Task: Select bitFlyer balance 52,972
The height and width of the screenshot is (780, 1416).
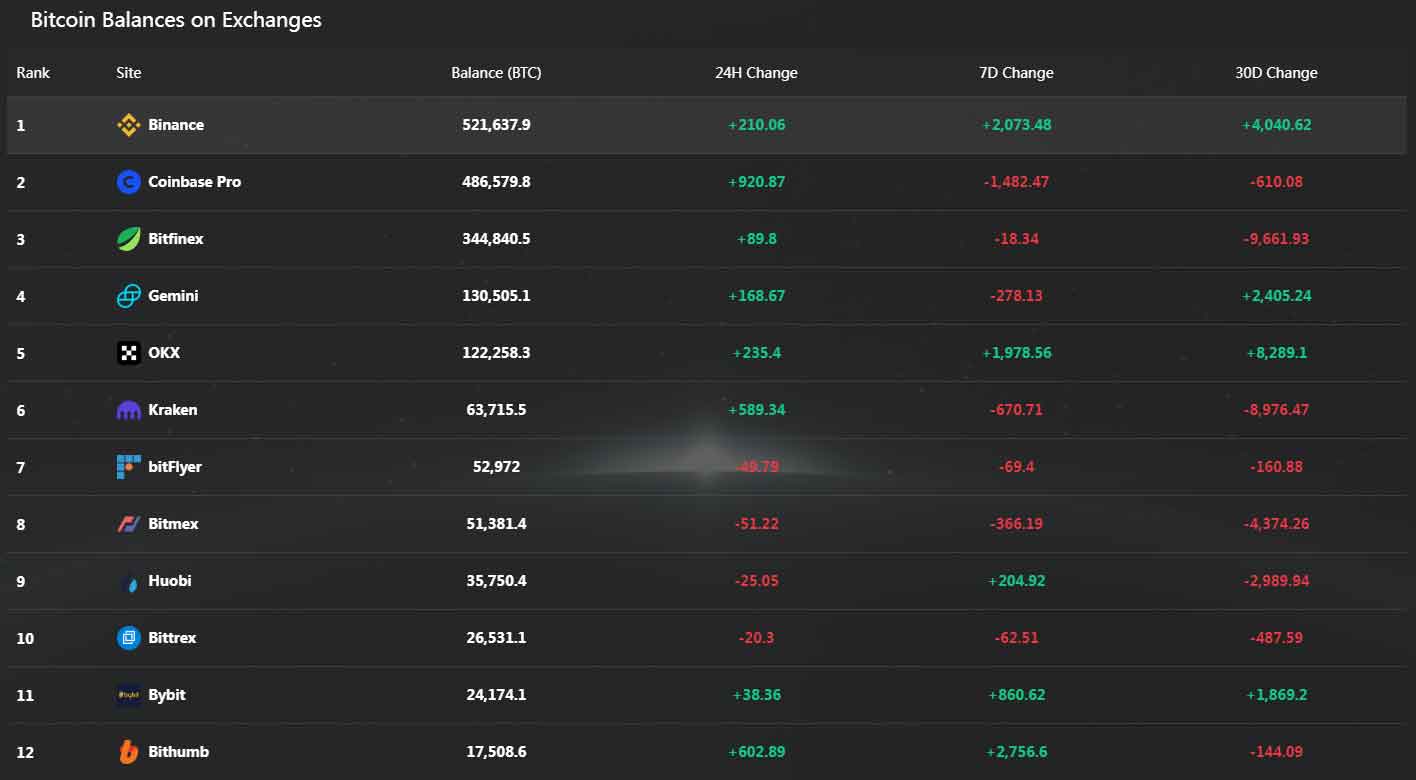Action: coord(496,467)
